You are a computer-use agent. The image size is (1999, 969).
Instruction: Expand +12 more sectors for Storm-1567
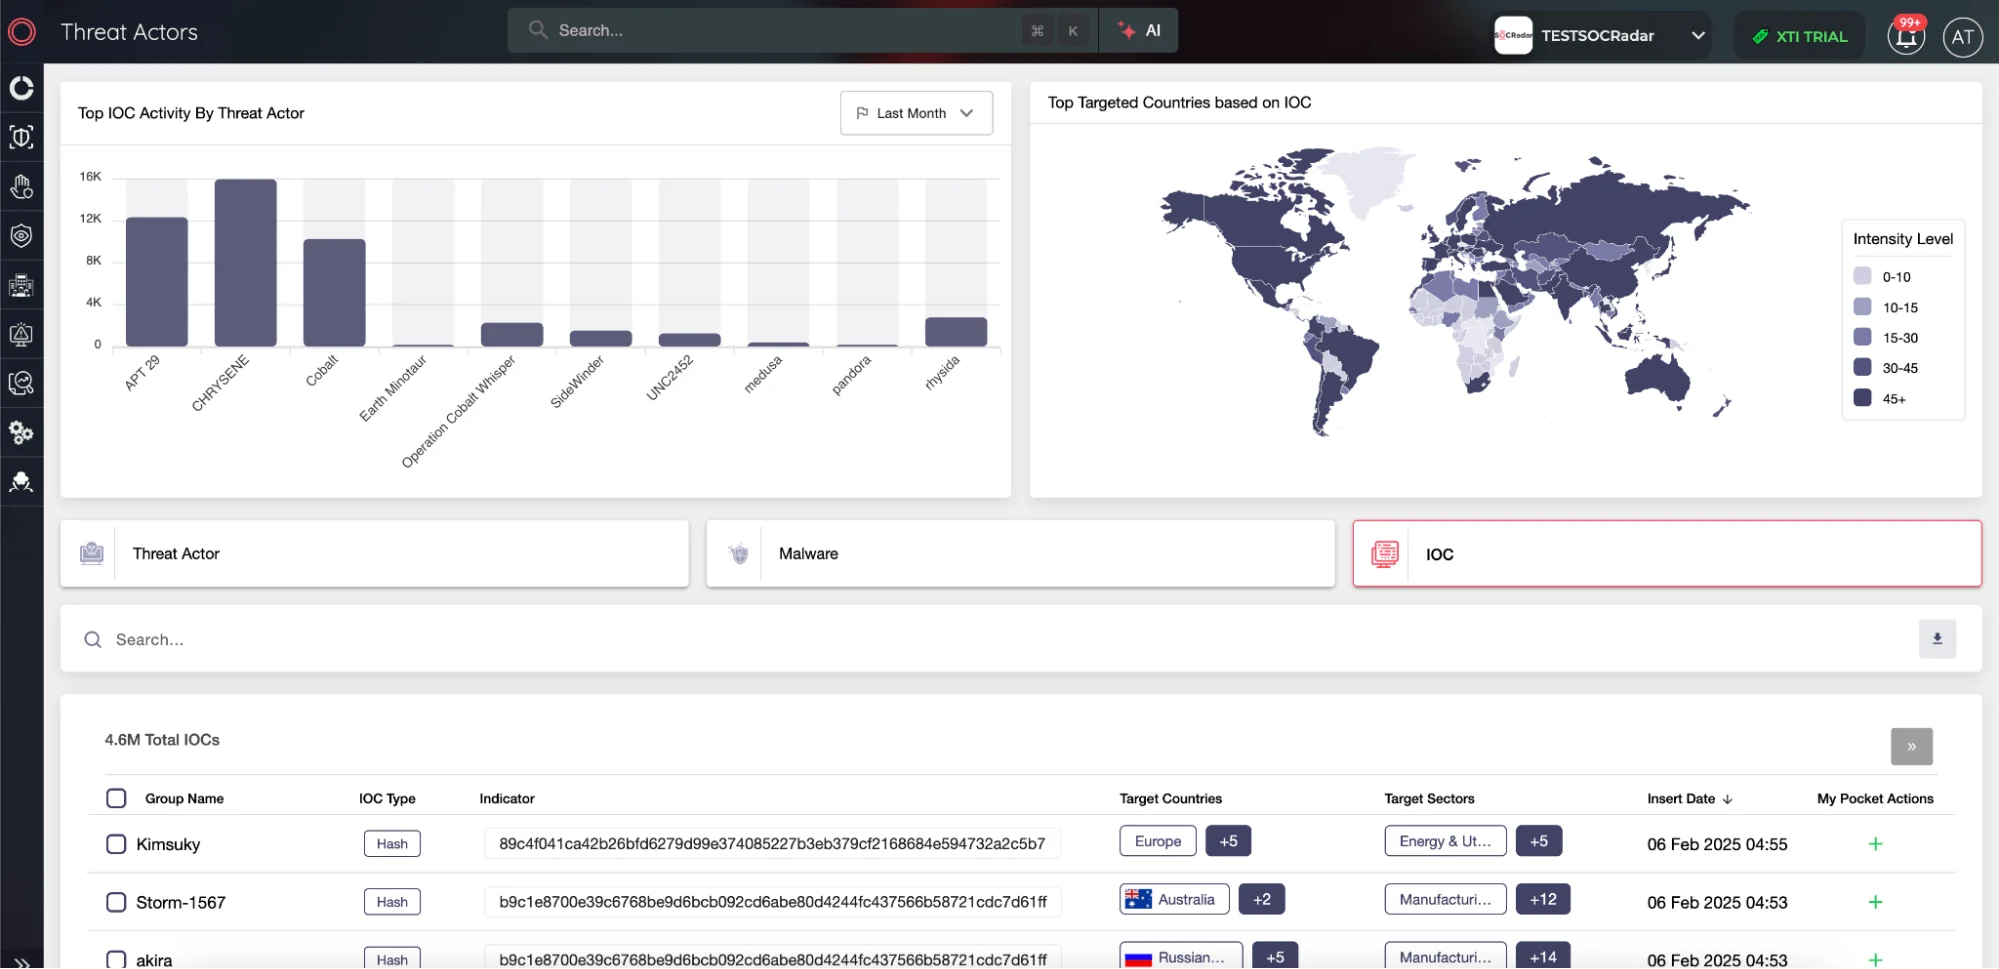pyautogui.click(x=1542, y=899)
